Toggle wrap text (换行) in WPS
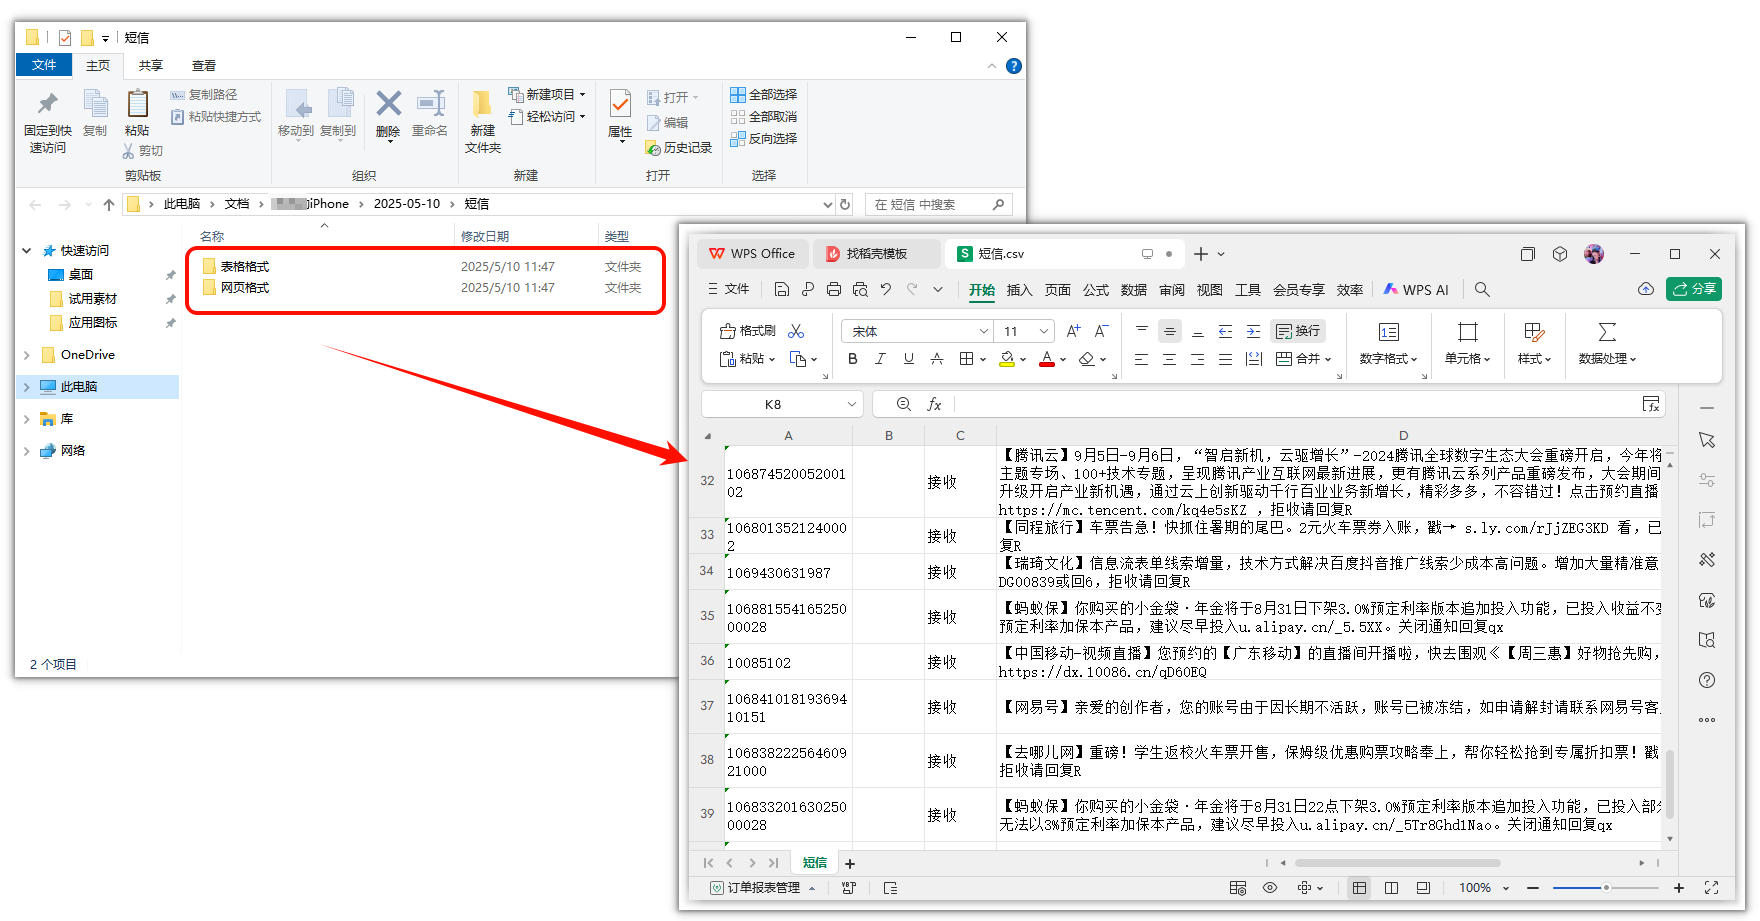The width and height of the screenshot is (1760, 921). [x=1298, y=331]
